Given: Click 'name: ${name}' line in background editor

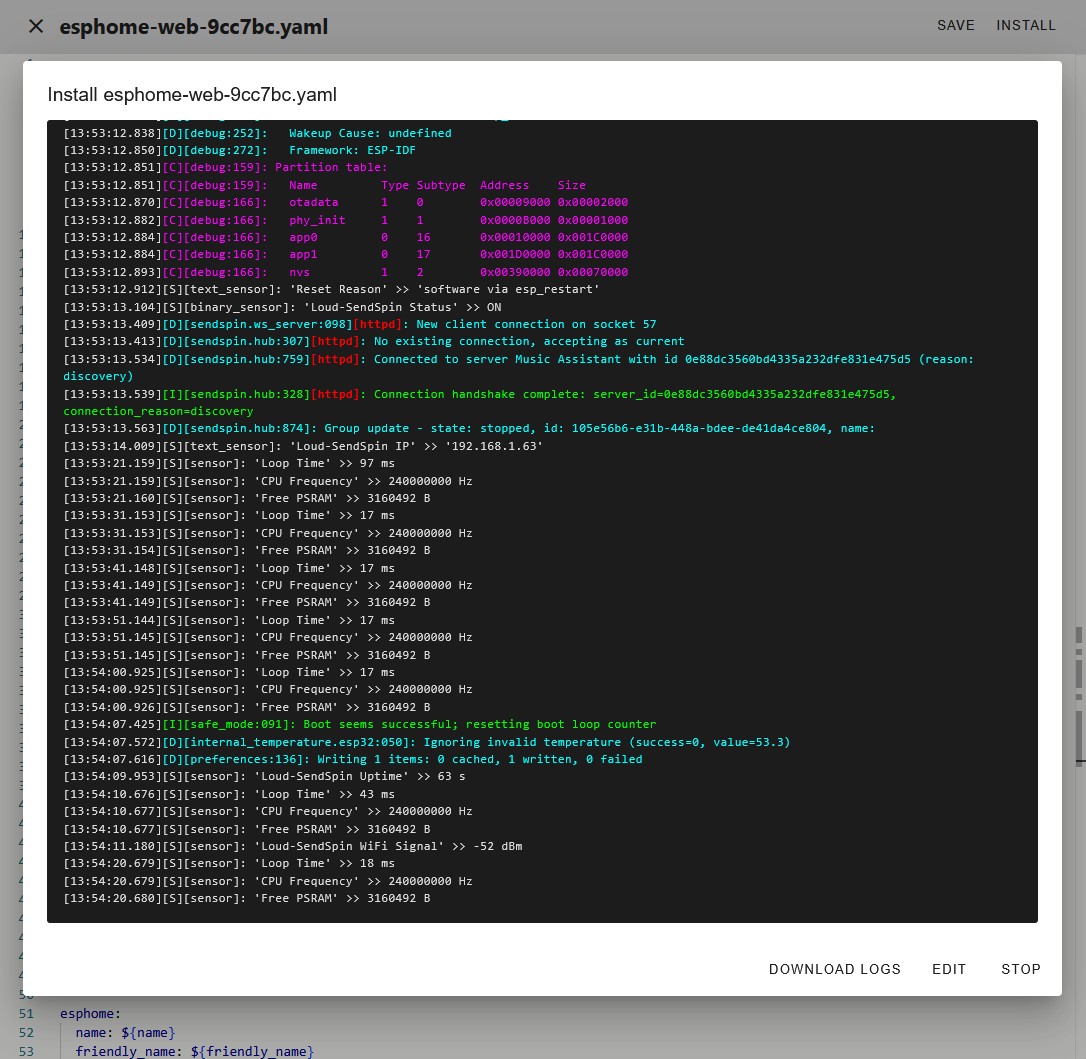Looking at the screenshot, I should click(x=125, y=1033).
